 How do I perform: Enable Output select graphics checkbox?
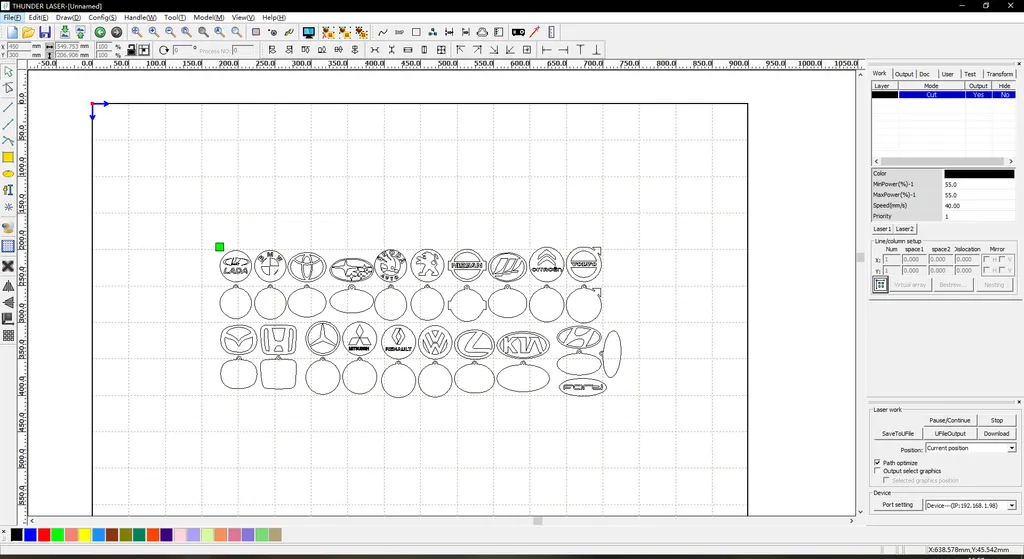[877, 471]
